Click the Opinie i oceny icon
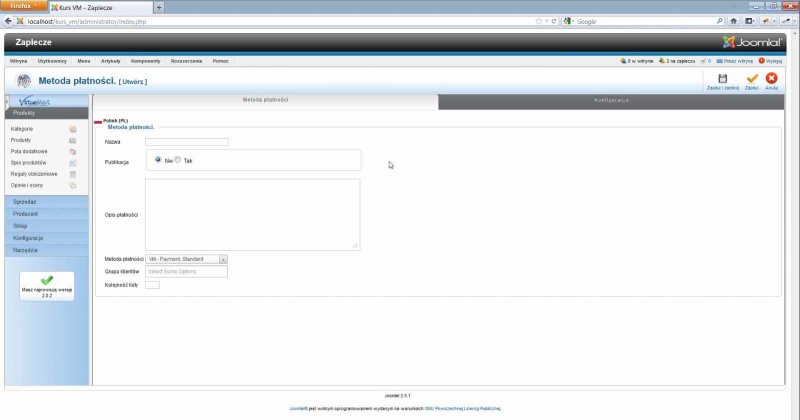 tap(72, 185)
